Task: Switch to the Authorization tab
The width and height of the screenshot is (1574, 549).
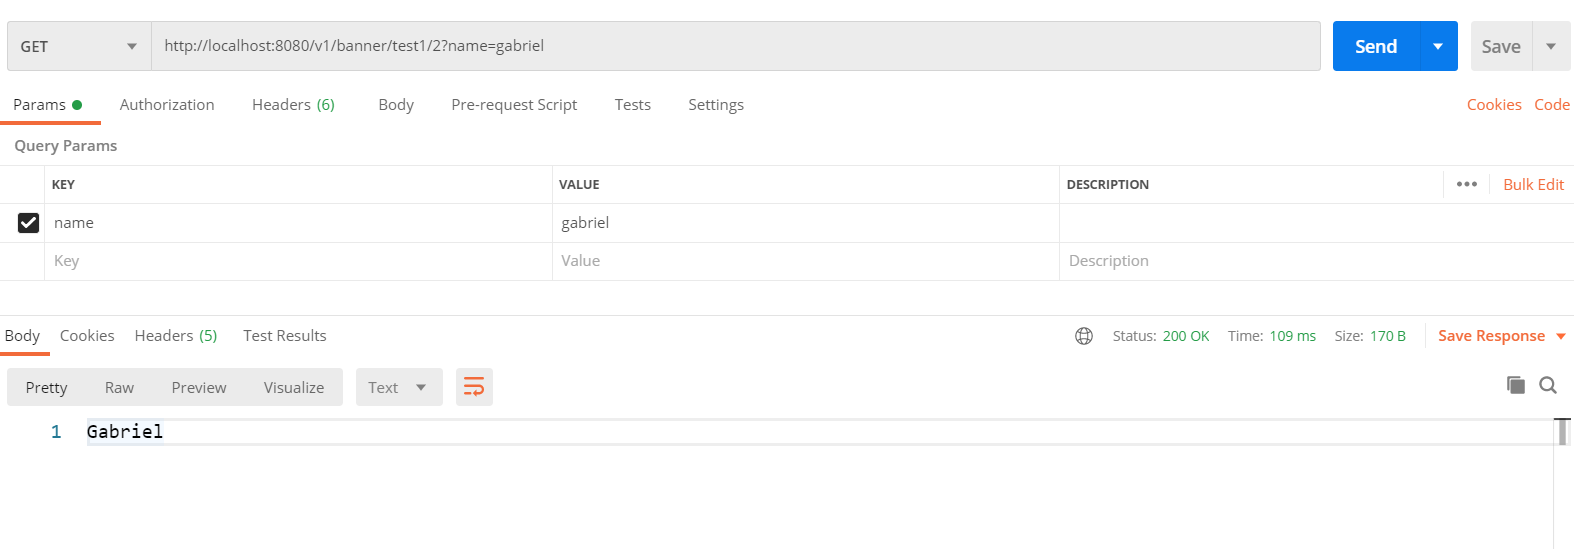Action: (x=167, y=105)
